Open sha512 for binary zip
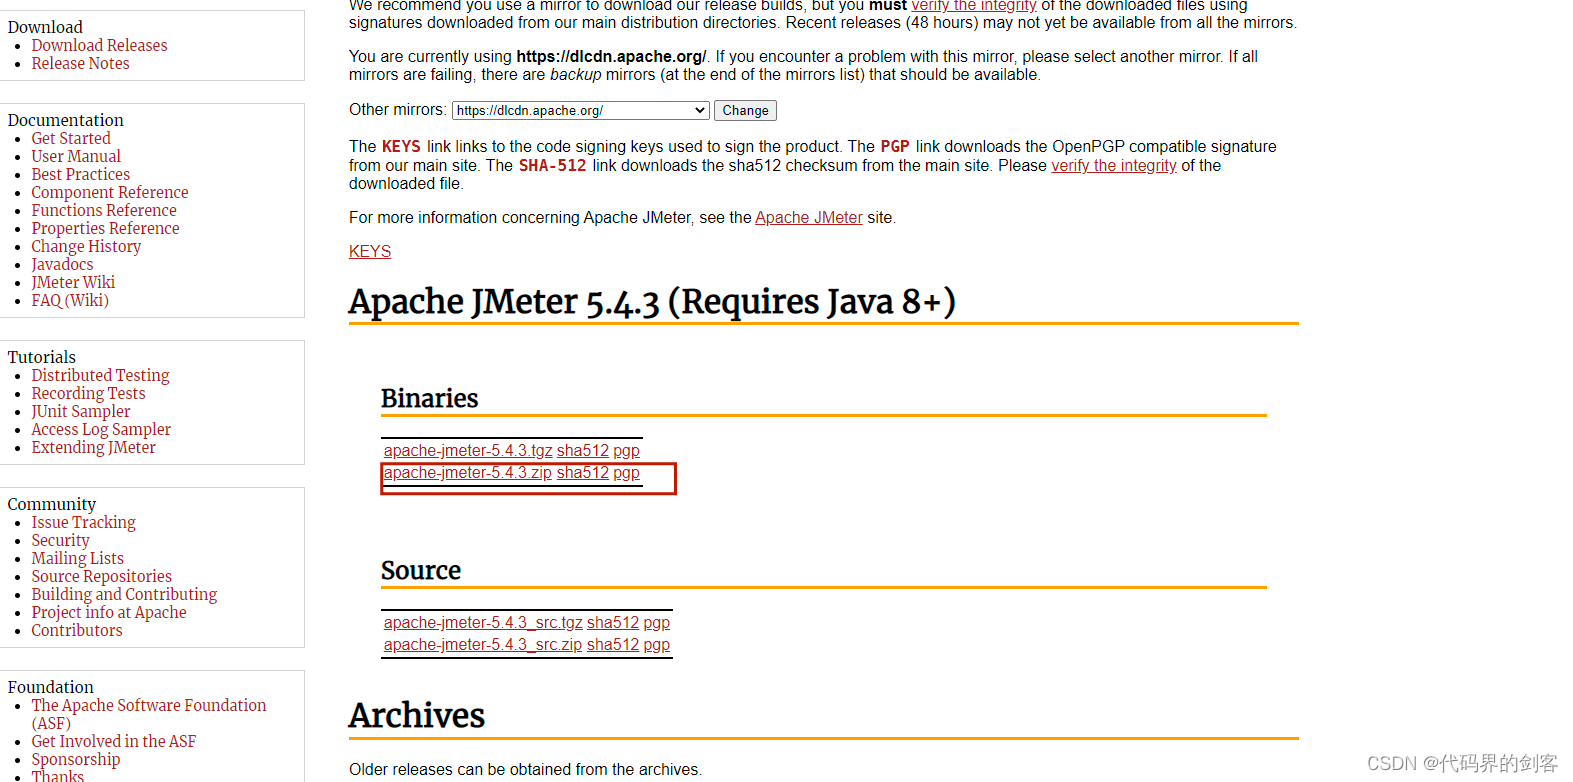Screen dimensions: 1573x782 pyautogui.click(x=582, y=472)
